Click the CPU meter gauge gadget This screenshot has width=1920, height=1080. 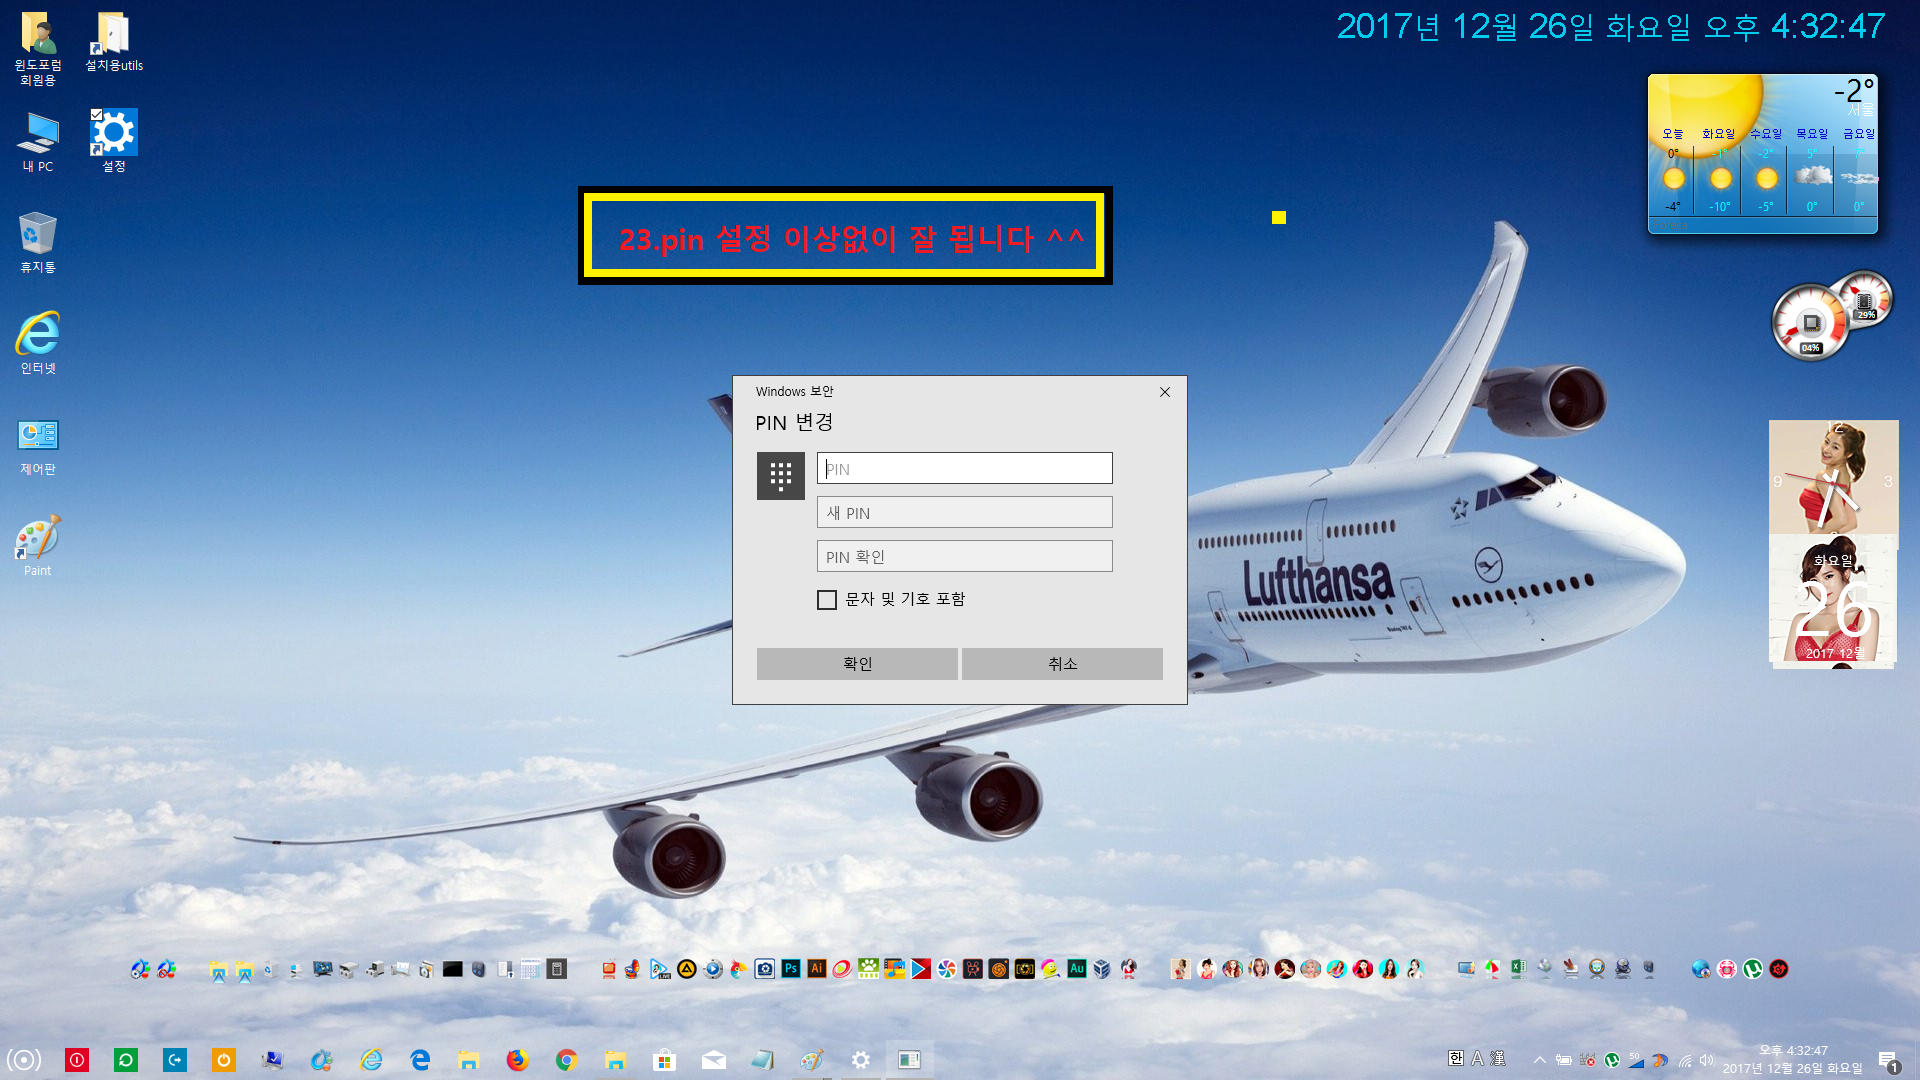tap(1811, 323)
